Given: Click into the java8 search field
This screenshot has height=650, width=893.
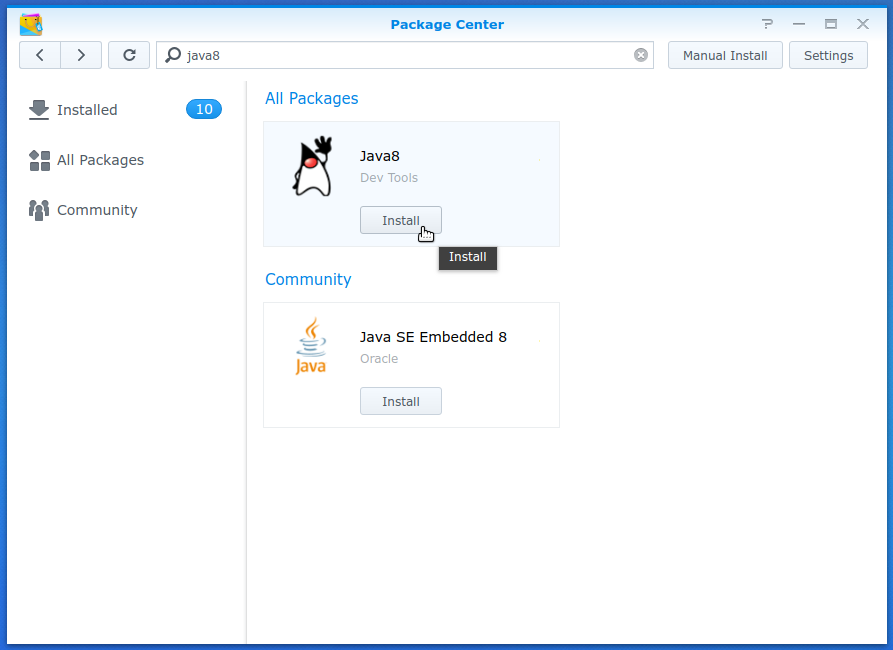Looking at the screenshot, I should [x=400, y=55].
